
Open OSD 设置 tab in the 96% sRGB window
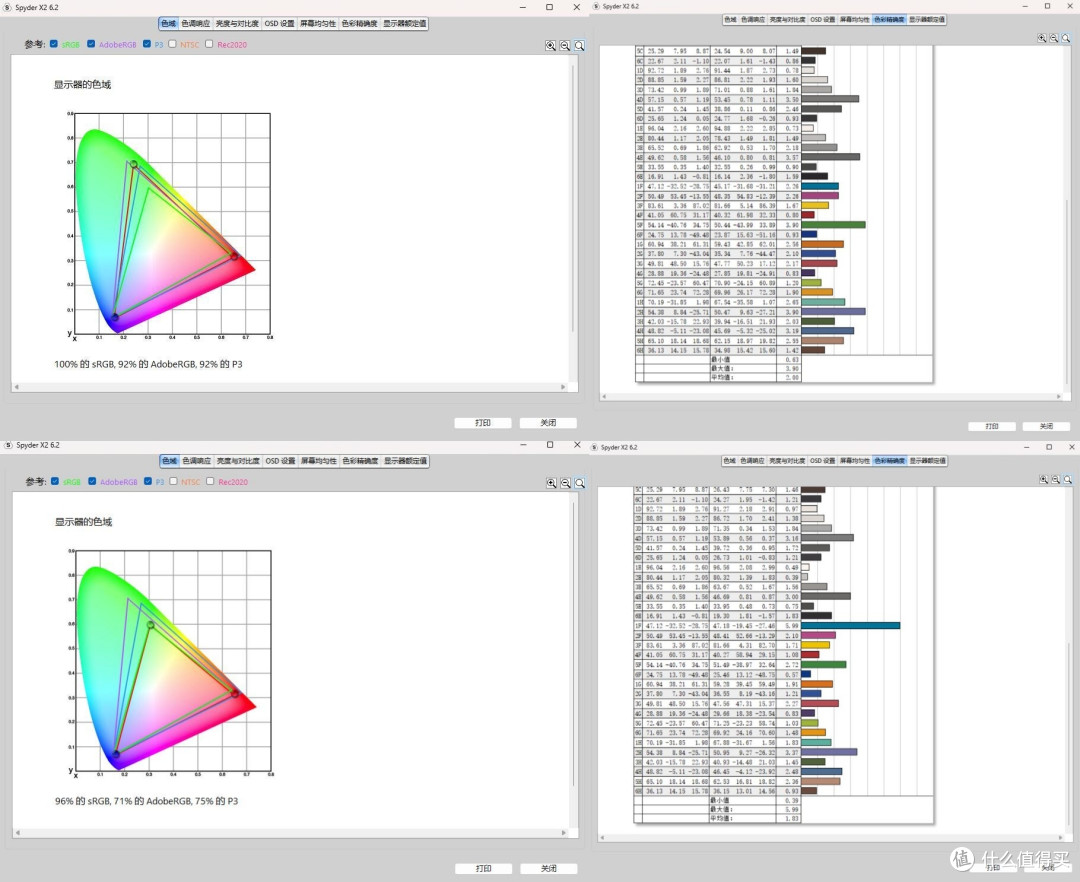pos(280,461)
